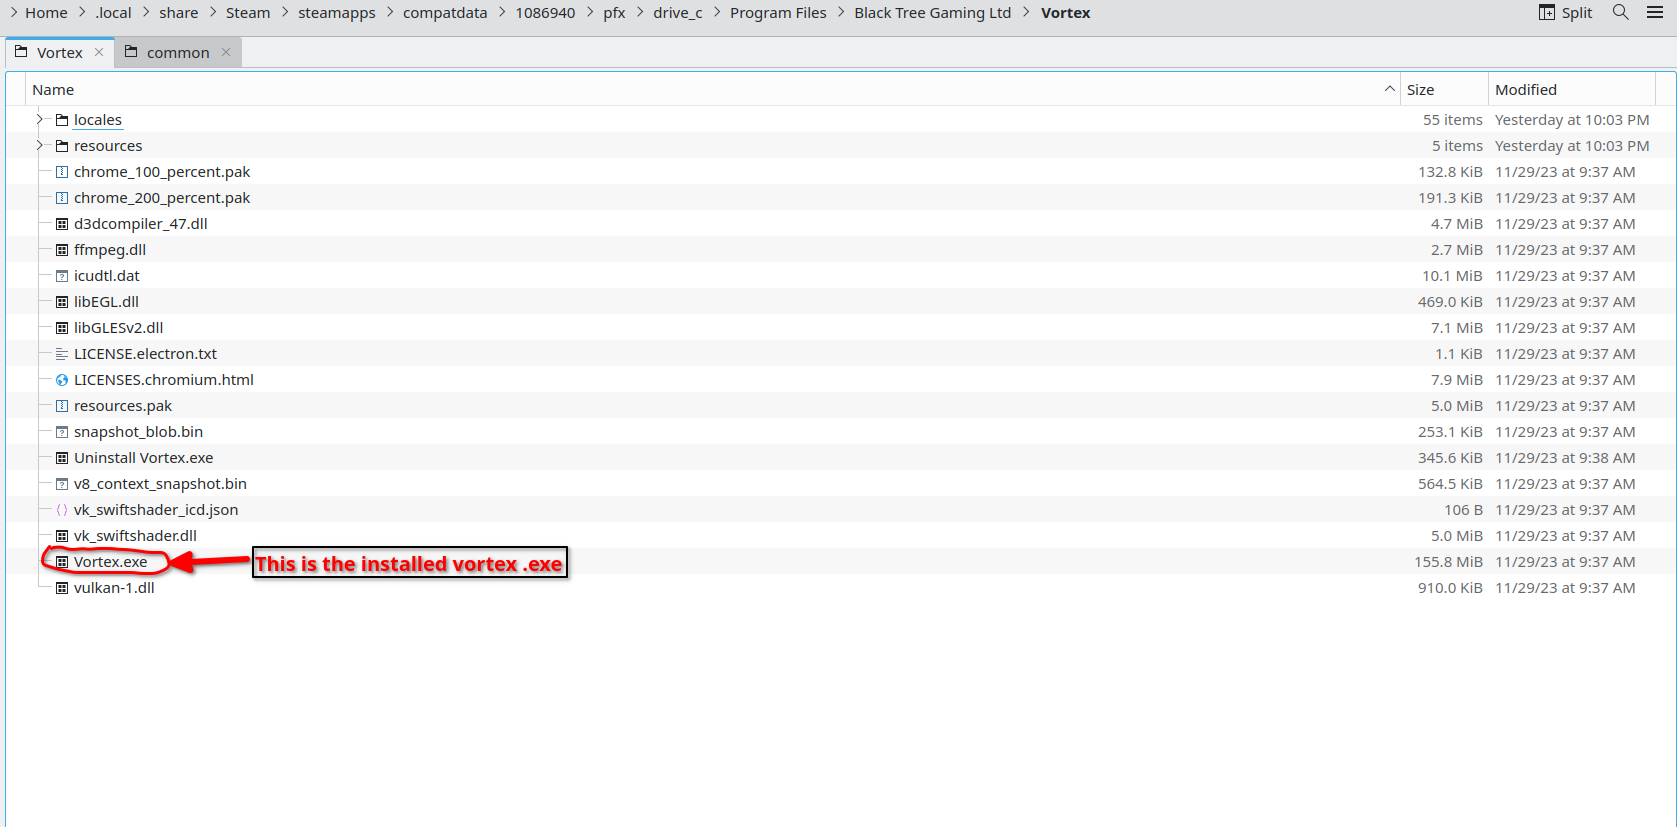Close the Vortex tab

coord(99,52)
